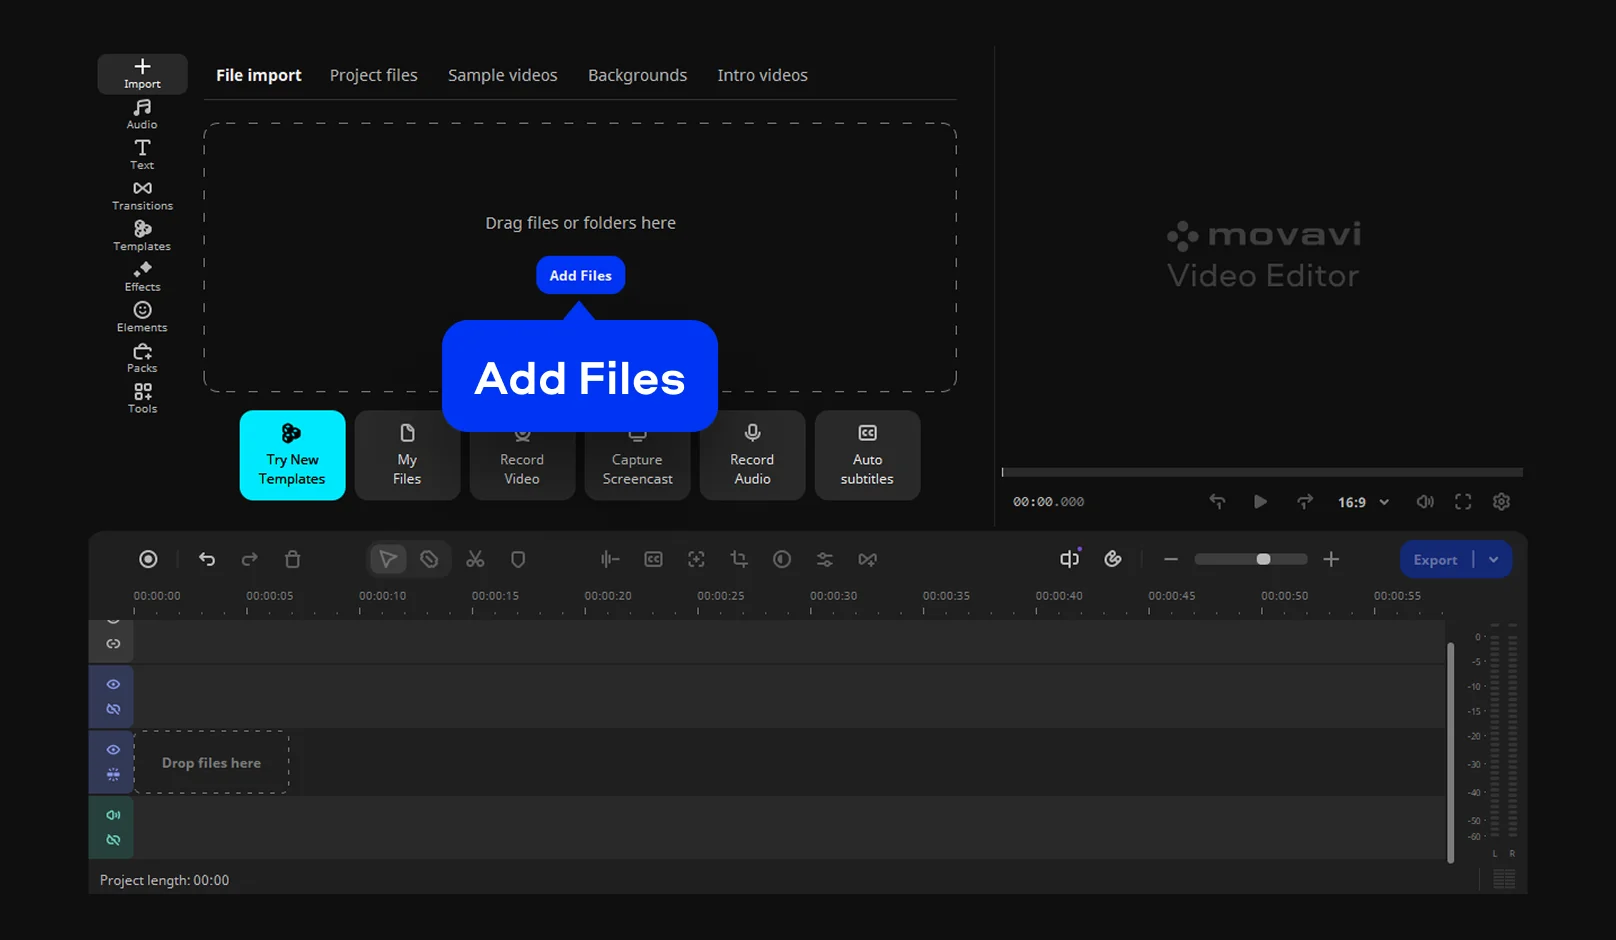This screenshot has height=940, width=1616.
Task: Adjust the timeline zoom slider
Action: (x=1251, y=559)
